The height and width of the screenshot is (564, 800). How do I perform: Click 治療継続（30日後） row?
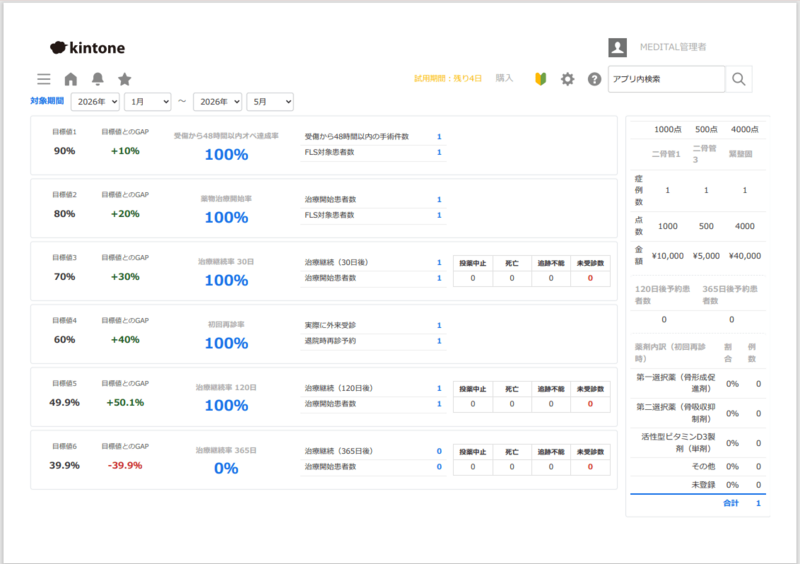tap(373, 262)
